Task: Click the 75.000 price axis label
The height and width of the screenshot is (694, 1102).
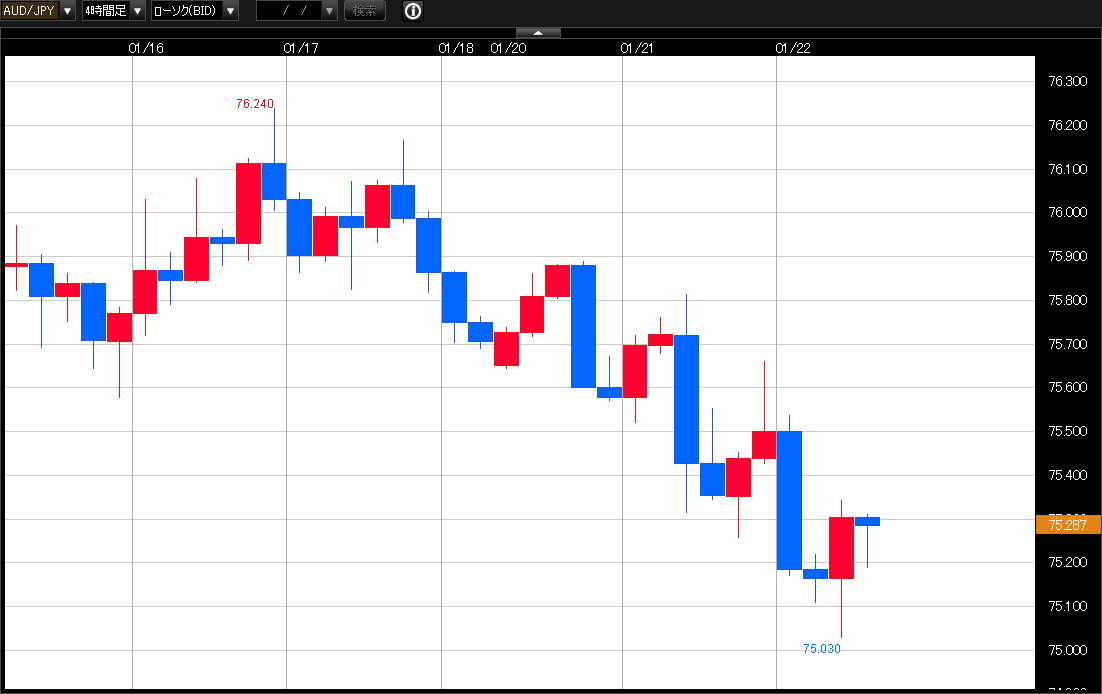Action: (x=1068, y=650)
